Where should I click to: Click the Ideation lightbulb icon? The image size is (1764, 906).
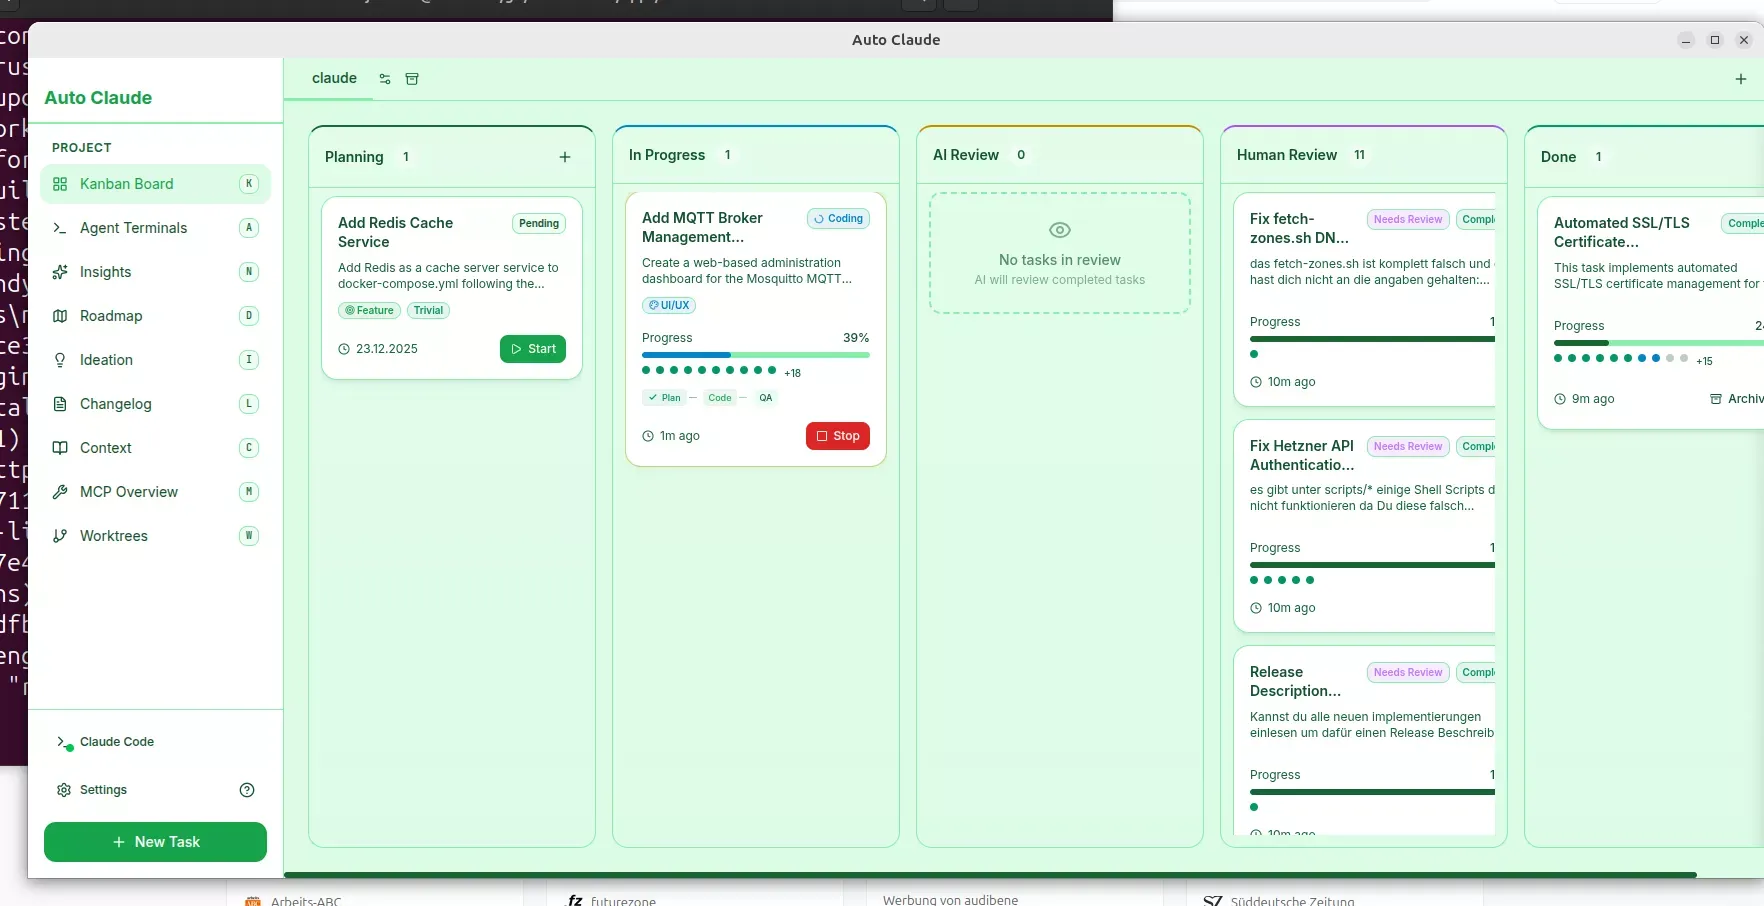point(62,360)
